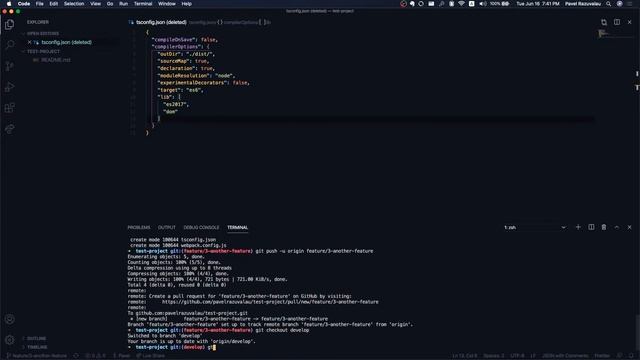640x360 pixels.
Task: Click the volume icon in the menu bar
Action: coord(482,4)
